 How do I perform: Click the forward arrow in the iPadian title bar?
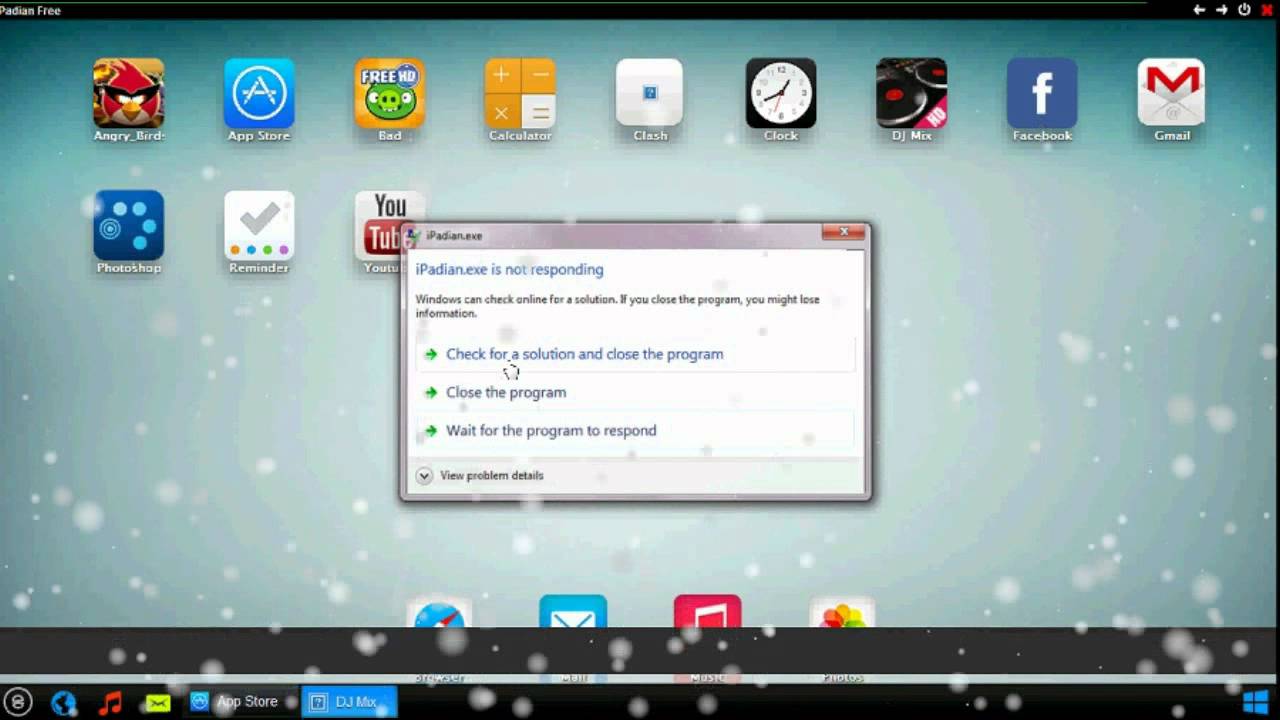[x=1221, y=10]
